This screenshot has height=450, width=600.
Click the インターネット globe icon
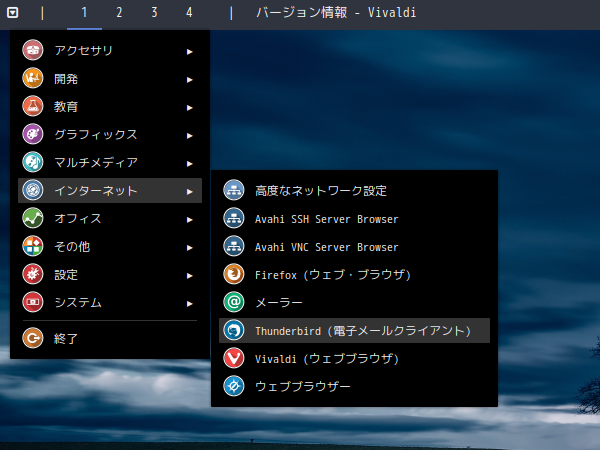pyautogui.click(x=33, y=190)
